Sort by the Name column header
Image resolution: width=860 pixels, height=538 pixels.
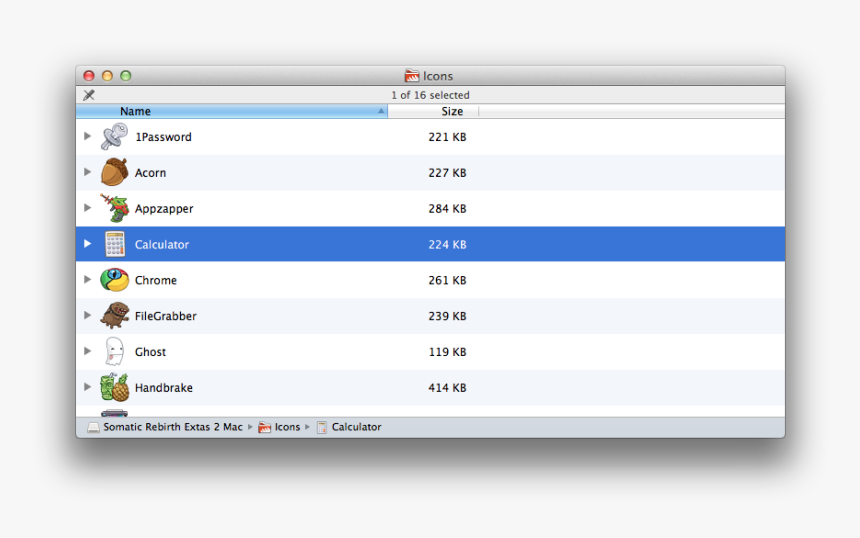(x=231, y=111)
